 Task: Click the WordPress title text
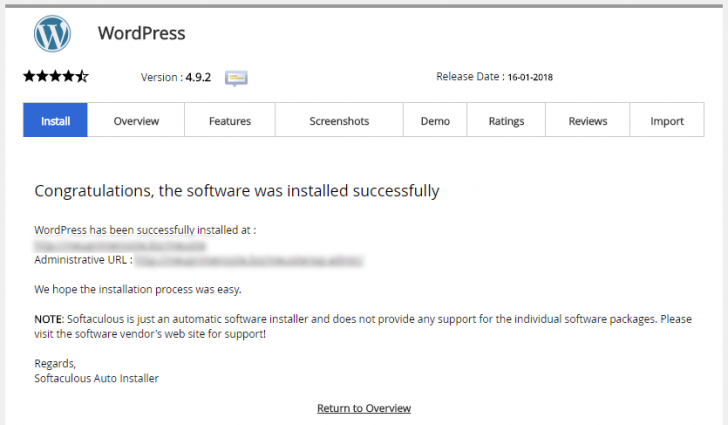141,33
